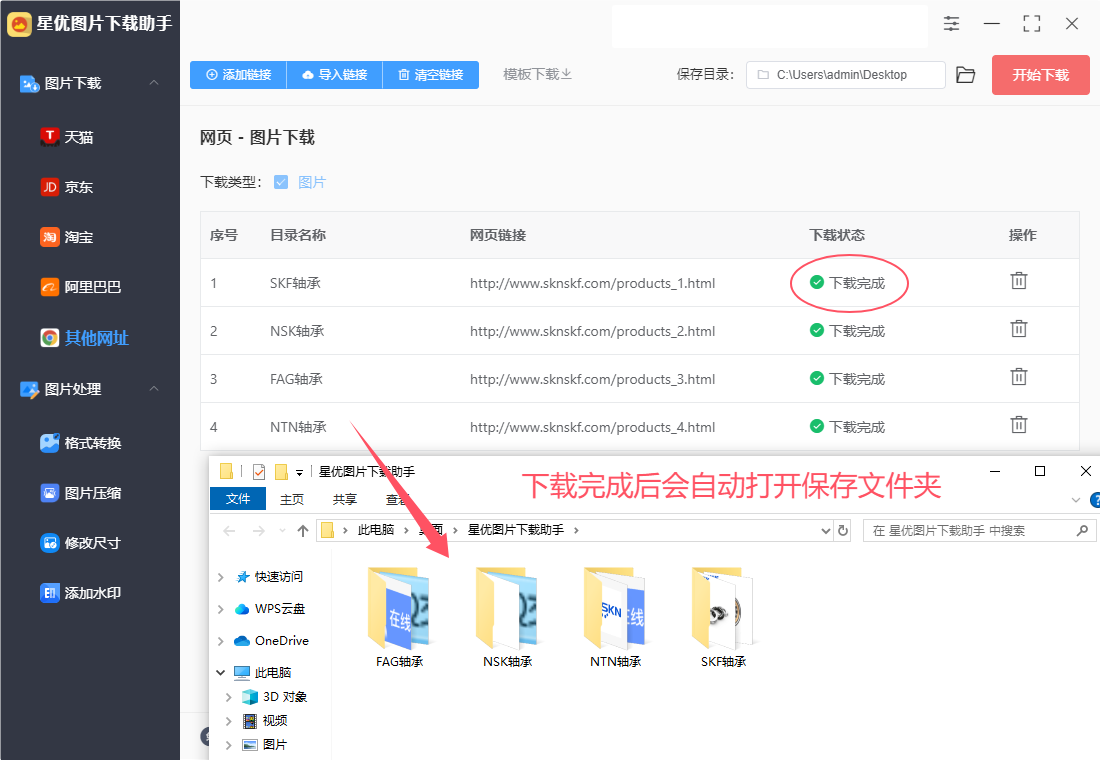The height and width of the screenshot is (760, 1100).
Task: Select 天猫 in the sidebar
Action: 67,137
